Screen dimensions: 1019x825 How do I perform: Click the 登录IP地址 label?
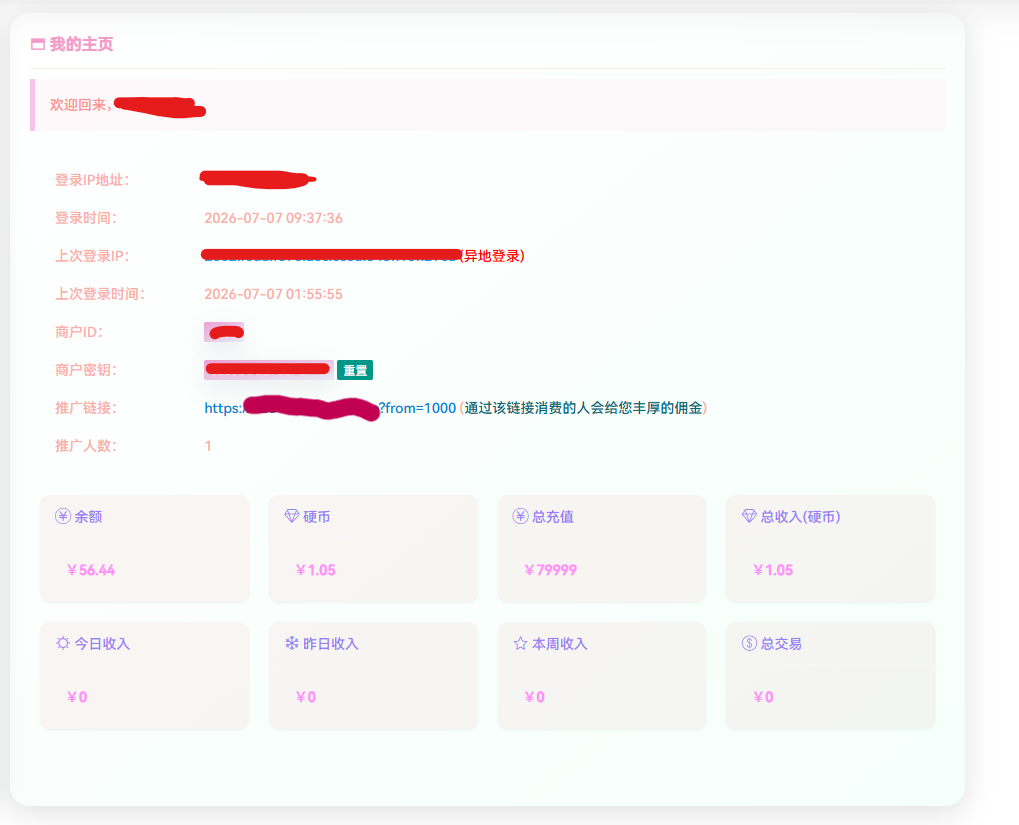(x=92, y=180)
